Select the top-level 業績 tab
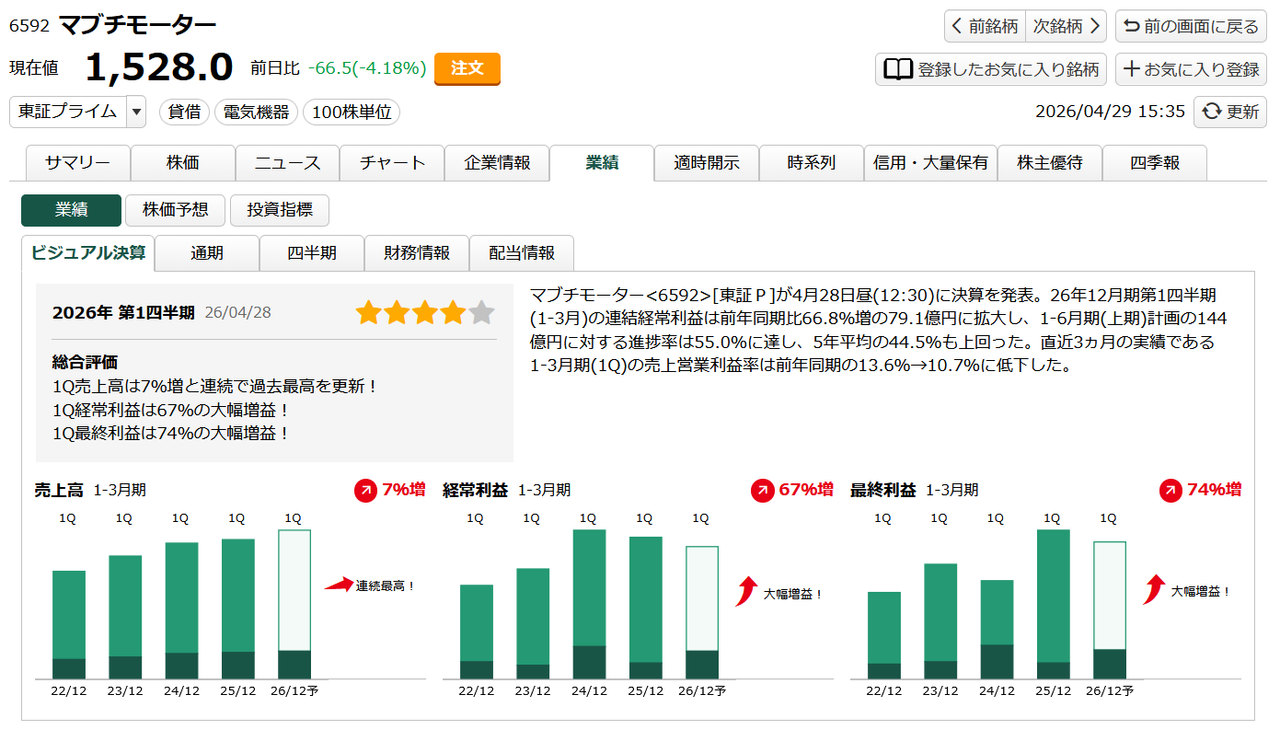The width and height of the screenshot is (1280, 744). (602, 163)
